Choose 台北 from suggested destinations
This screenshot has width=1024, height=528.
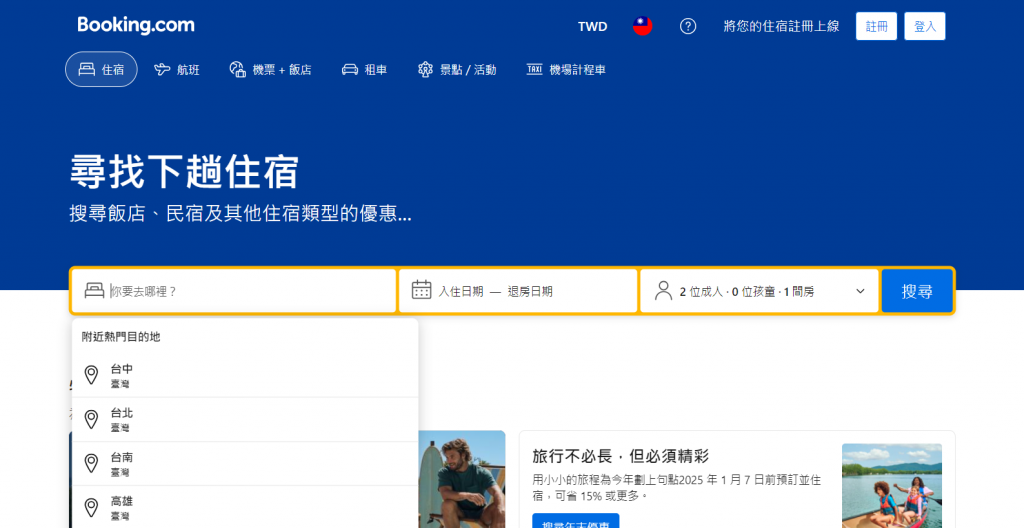(x=245, y=420)
